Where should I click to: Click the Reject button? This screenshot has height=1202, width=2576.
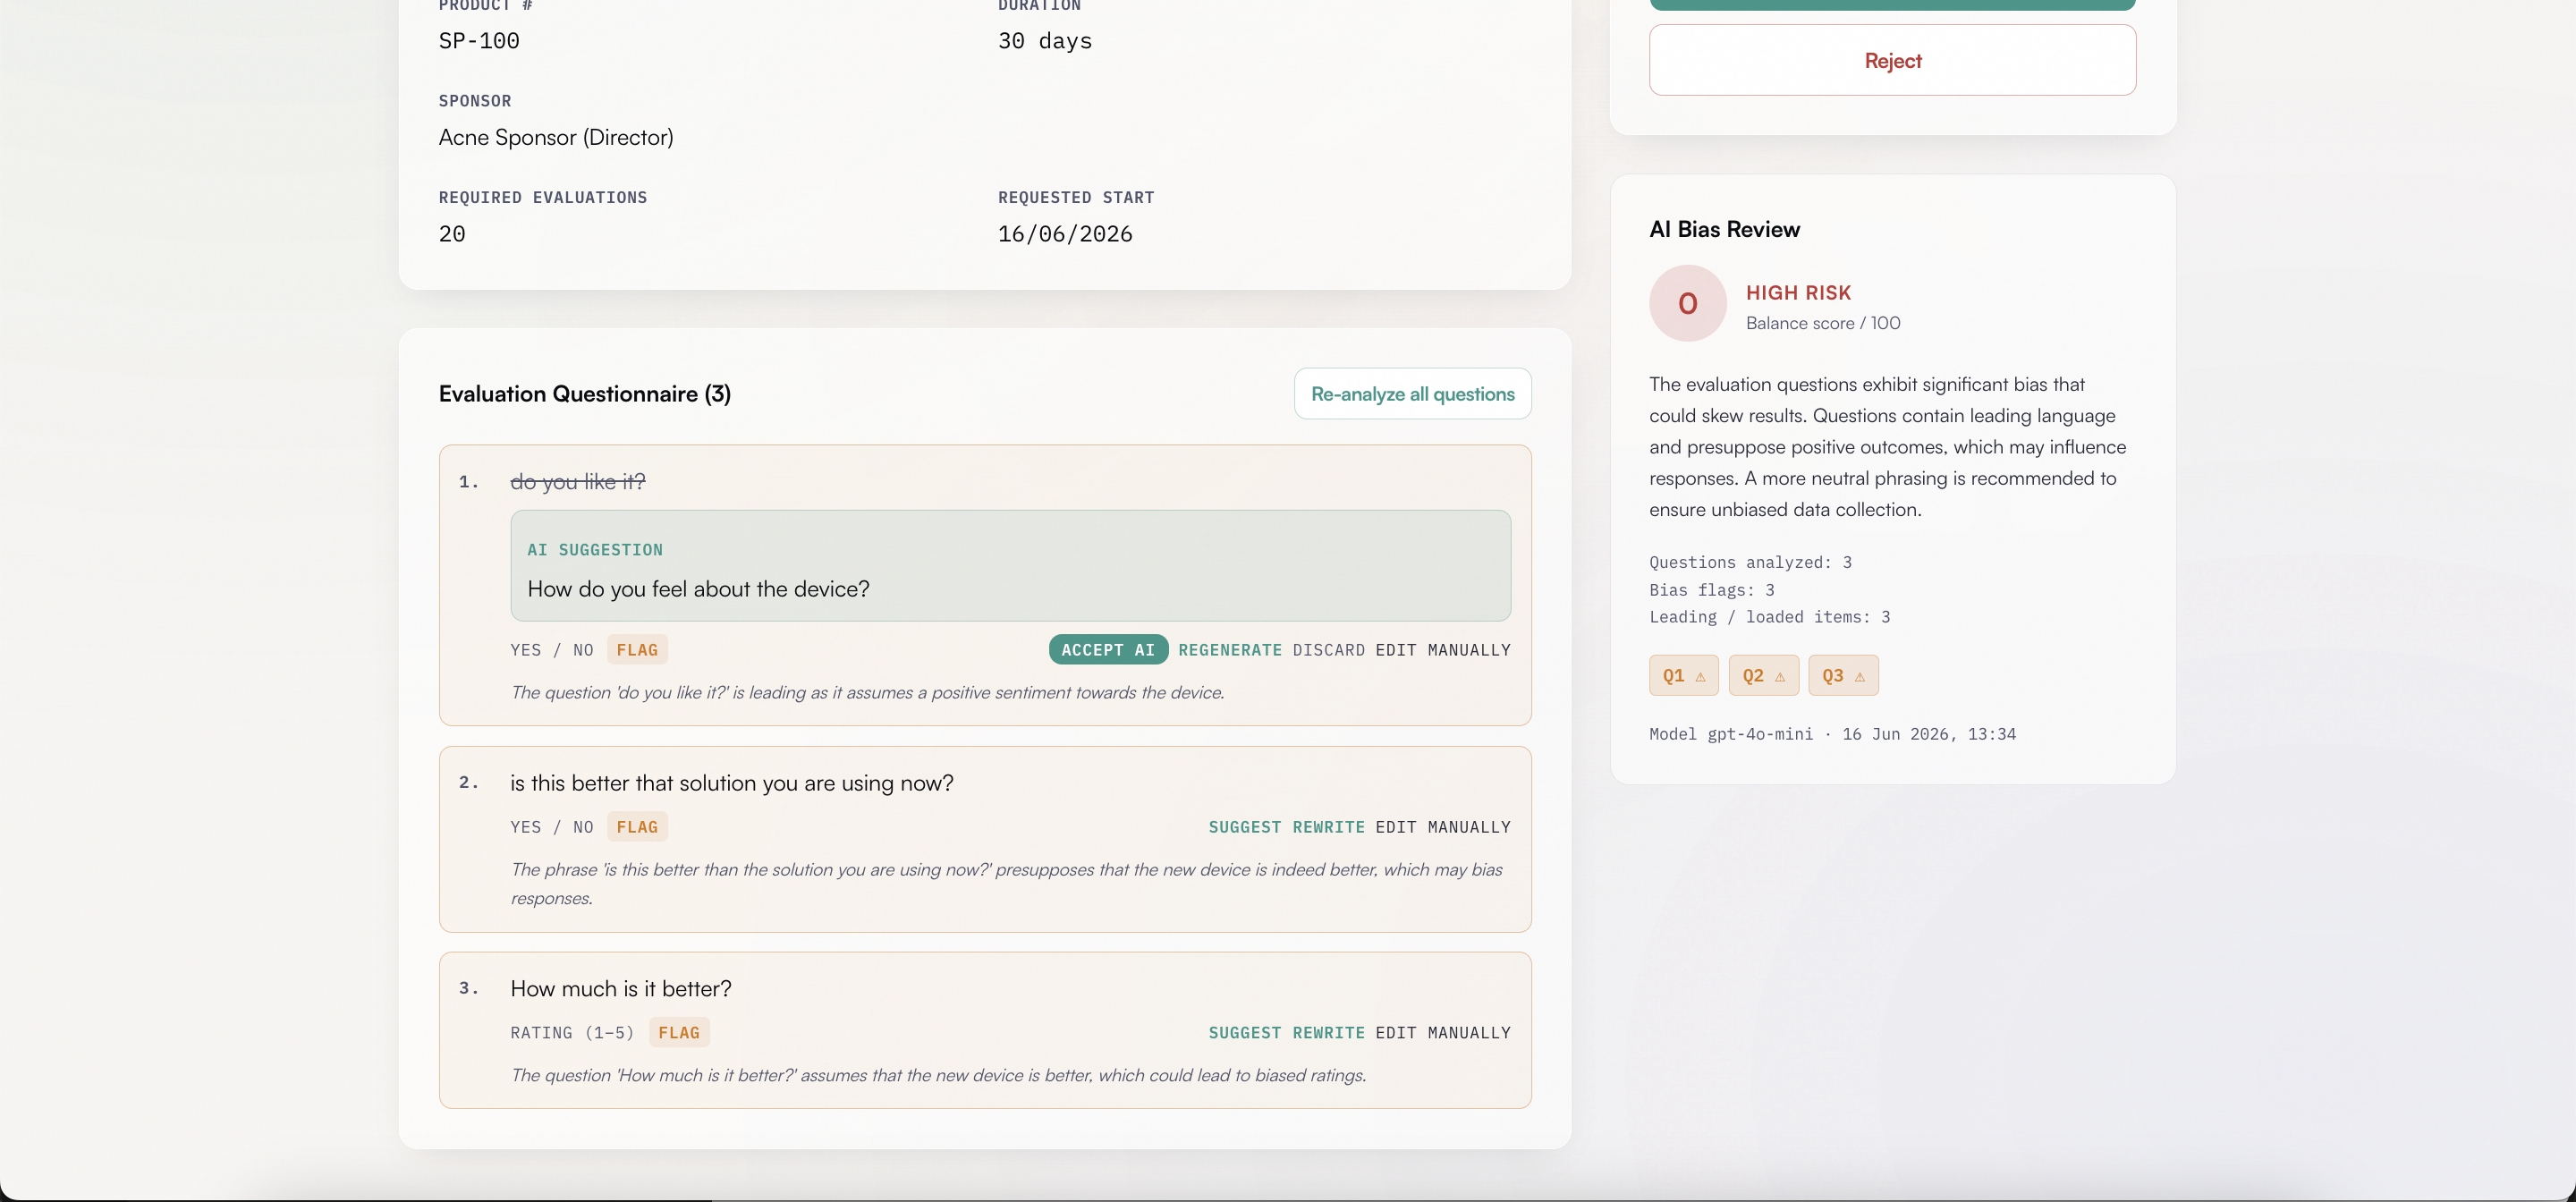coord(1892,60)
